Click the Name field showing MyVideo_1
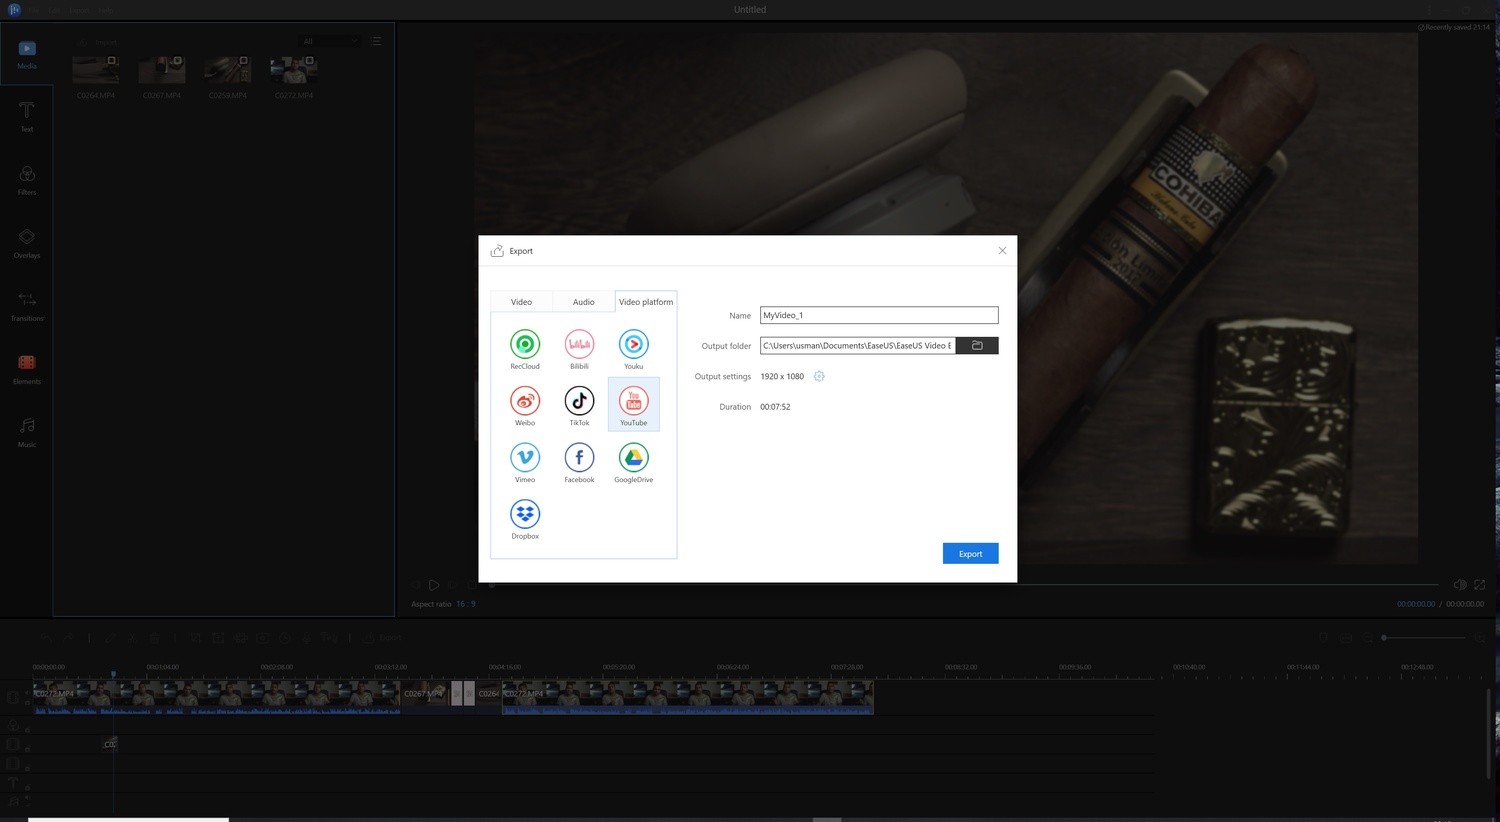The image size is (1500, 822). click(879, 315)
